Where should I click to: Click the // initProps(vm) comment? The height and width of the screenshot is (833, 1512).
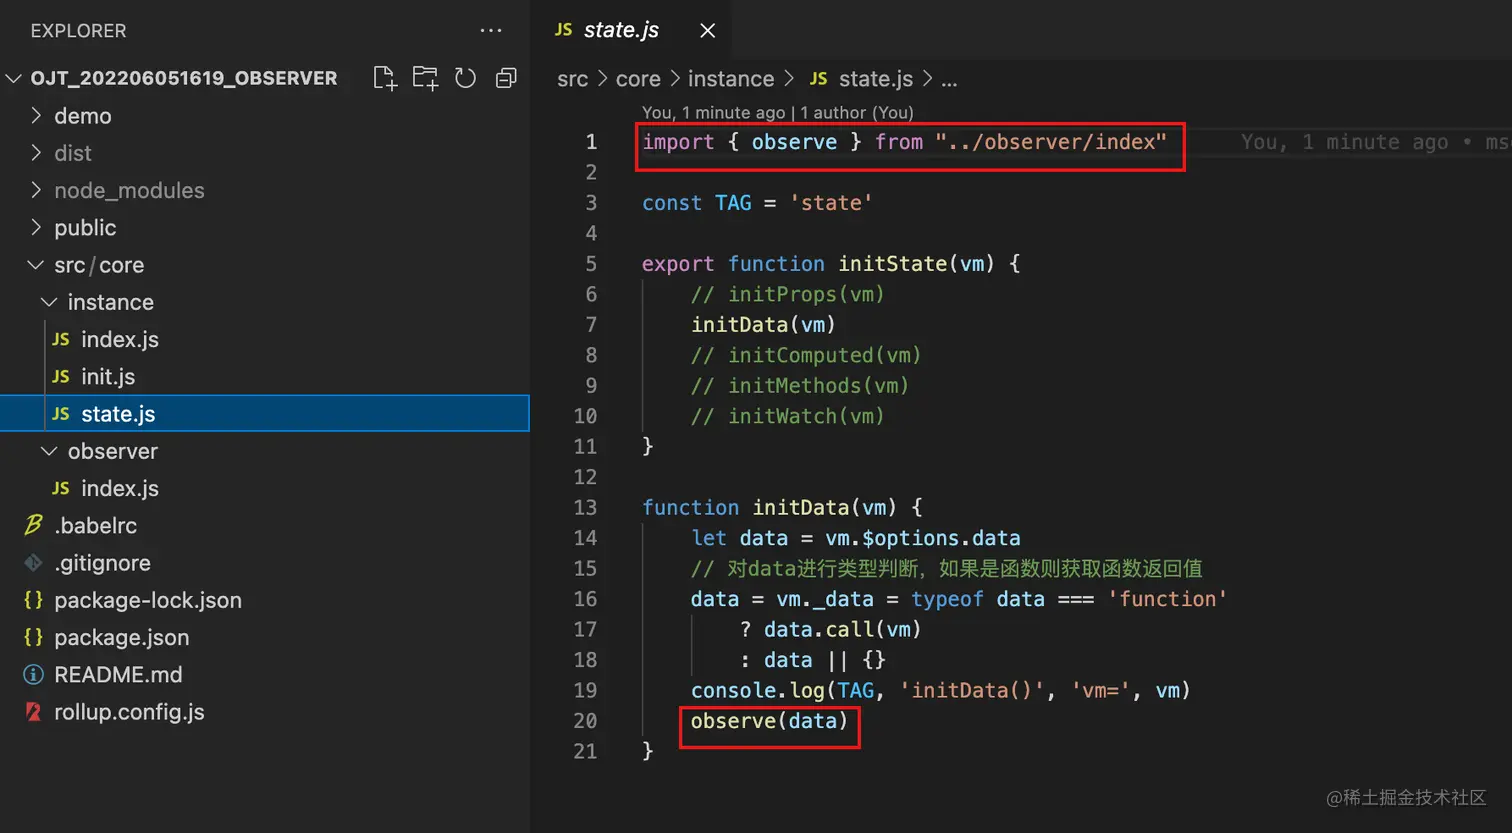[788, 295]
